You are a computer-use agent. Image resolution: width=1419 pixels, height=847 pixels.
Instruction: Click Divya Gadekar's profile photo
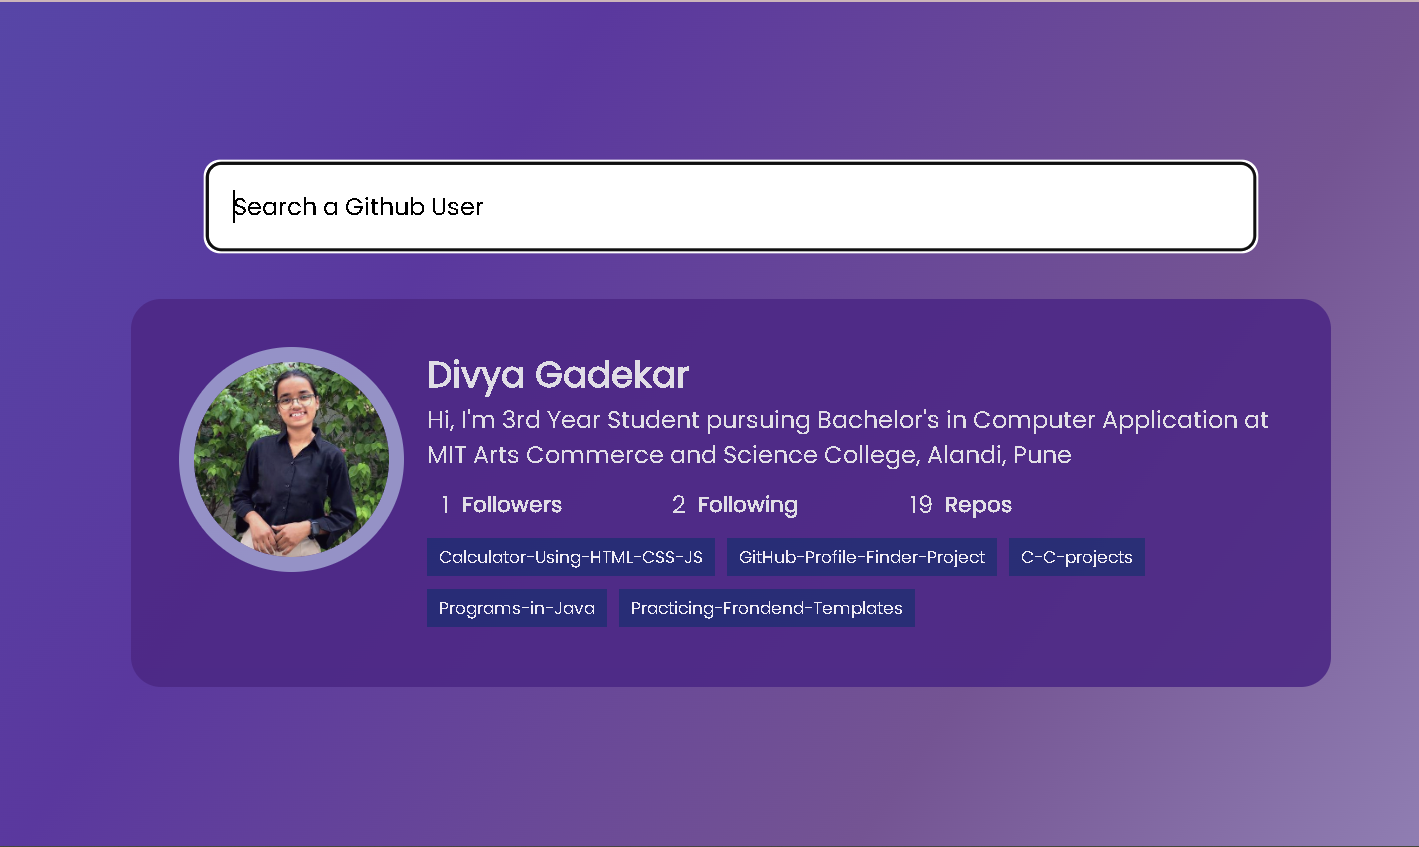(x=291, y=460)
